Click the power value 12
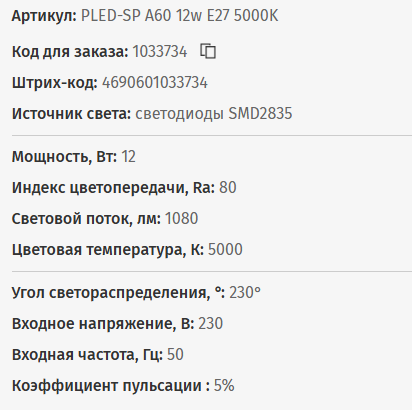 click(x=128, y=156)
